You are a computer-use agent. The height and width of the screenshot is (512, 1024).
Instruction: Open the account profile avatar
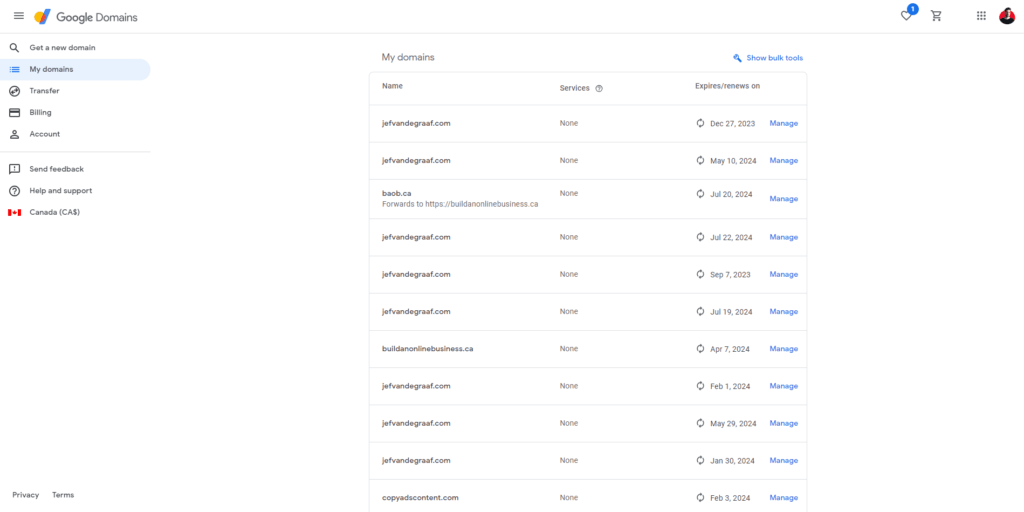(x=1007, y=16)
